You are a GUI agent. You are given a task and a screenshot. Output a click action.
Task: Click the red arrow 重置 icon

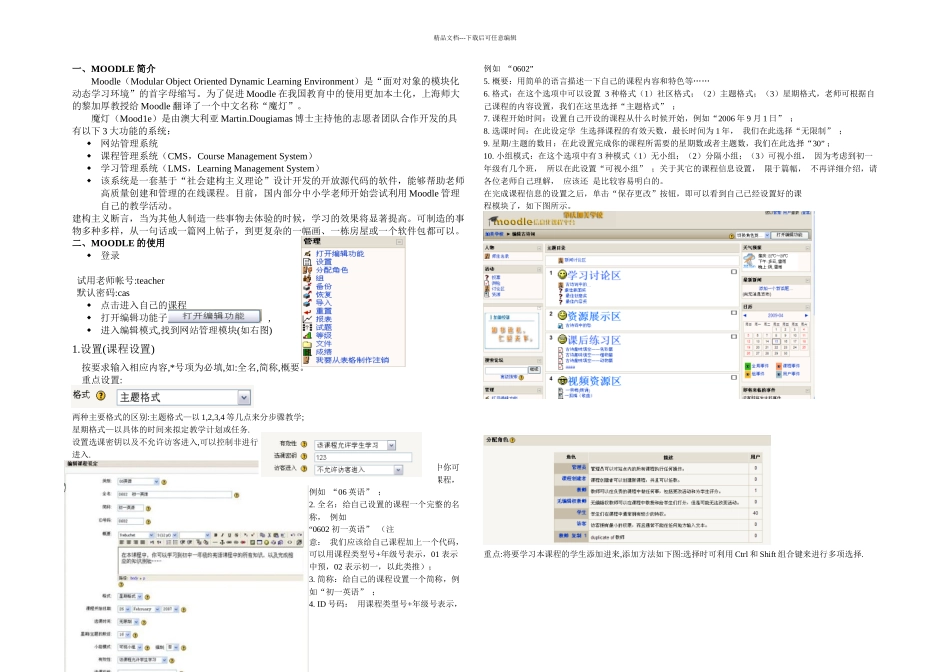click(x=308, y=311)
